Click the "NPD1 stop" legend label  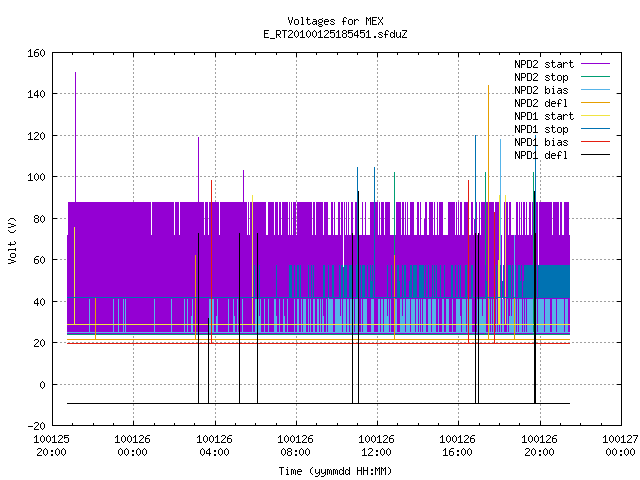click(x=541, y=129)
